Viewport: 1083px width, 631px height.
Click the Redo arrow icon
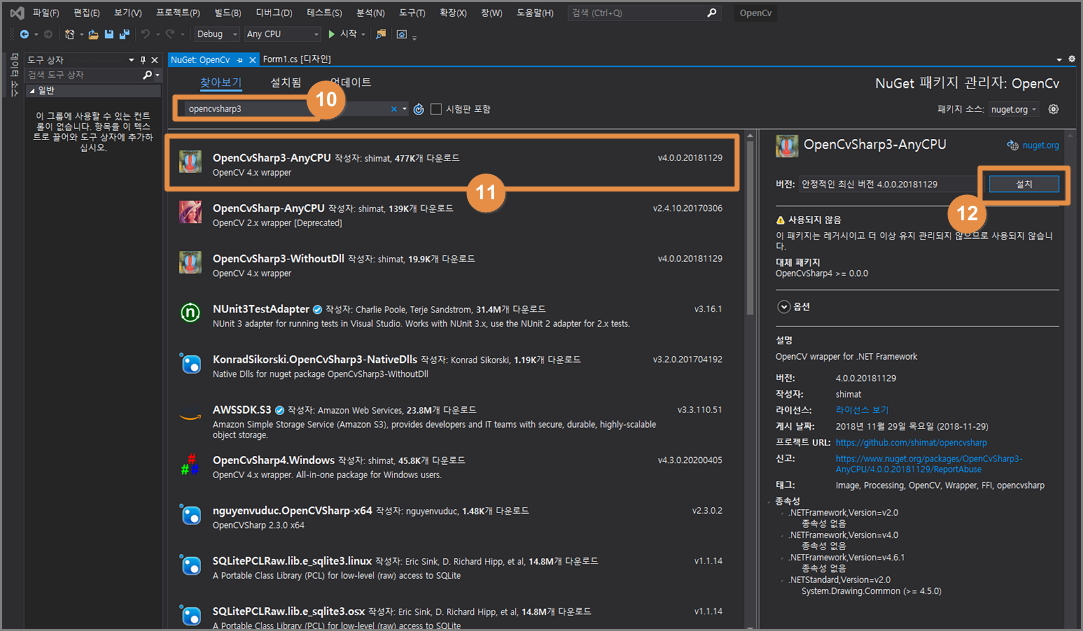(170, 34)
